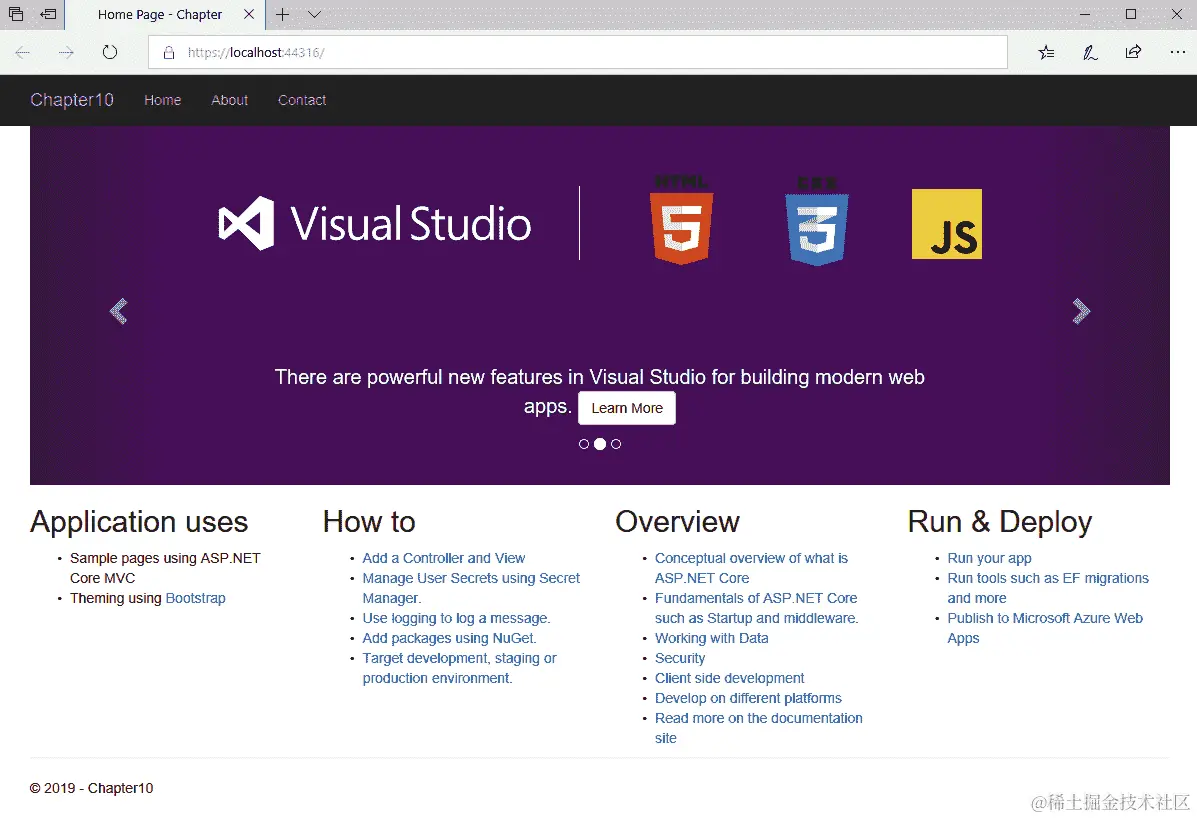1197x819 pixels.
Task: Click the Add notes pen icon
Action: pyautogui.click(x=1090, y=53)
